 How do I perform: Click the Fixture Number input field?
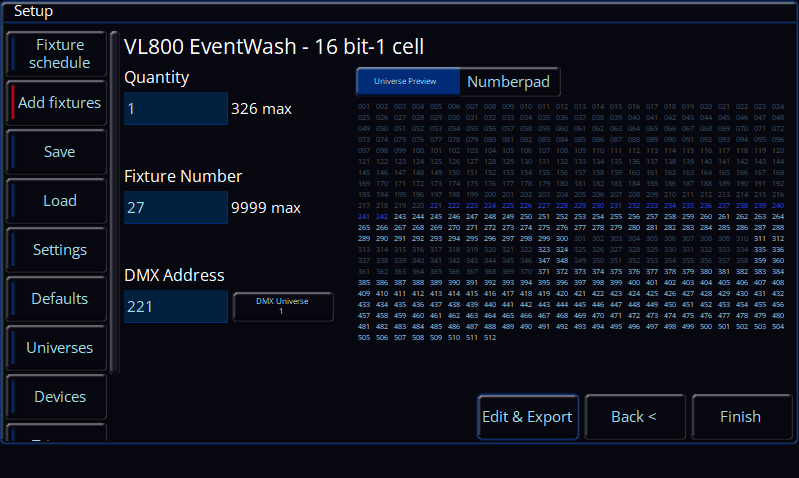176,207
